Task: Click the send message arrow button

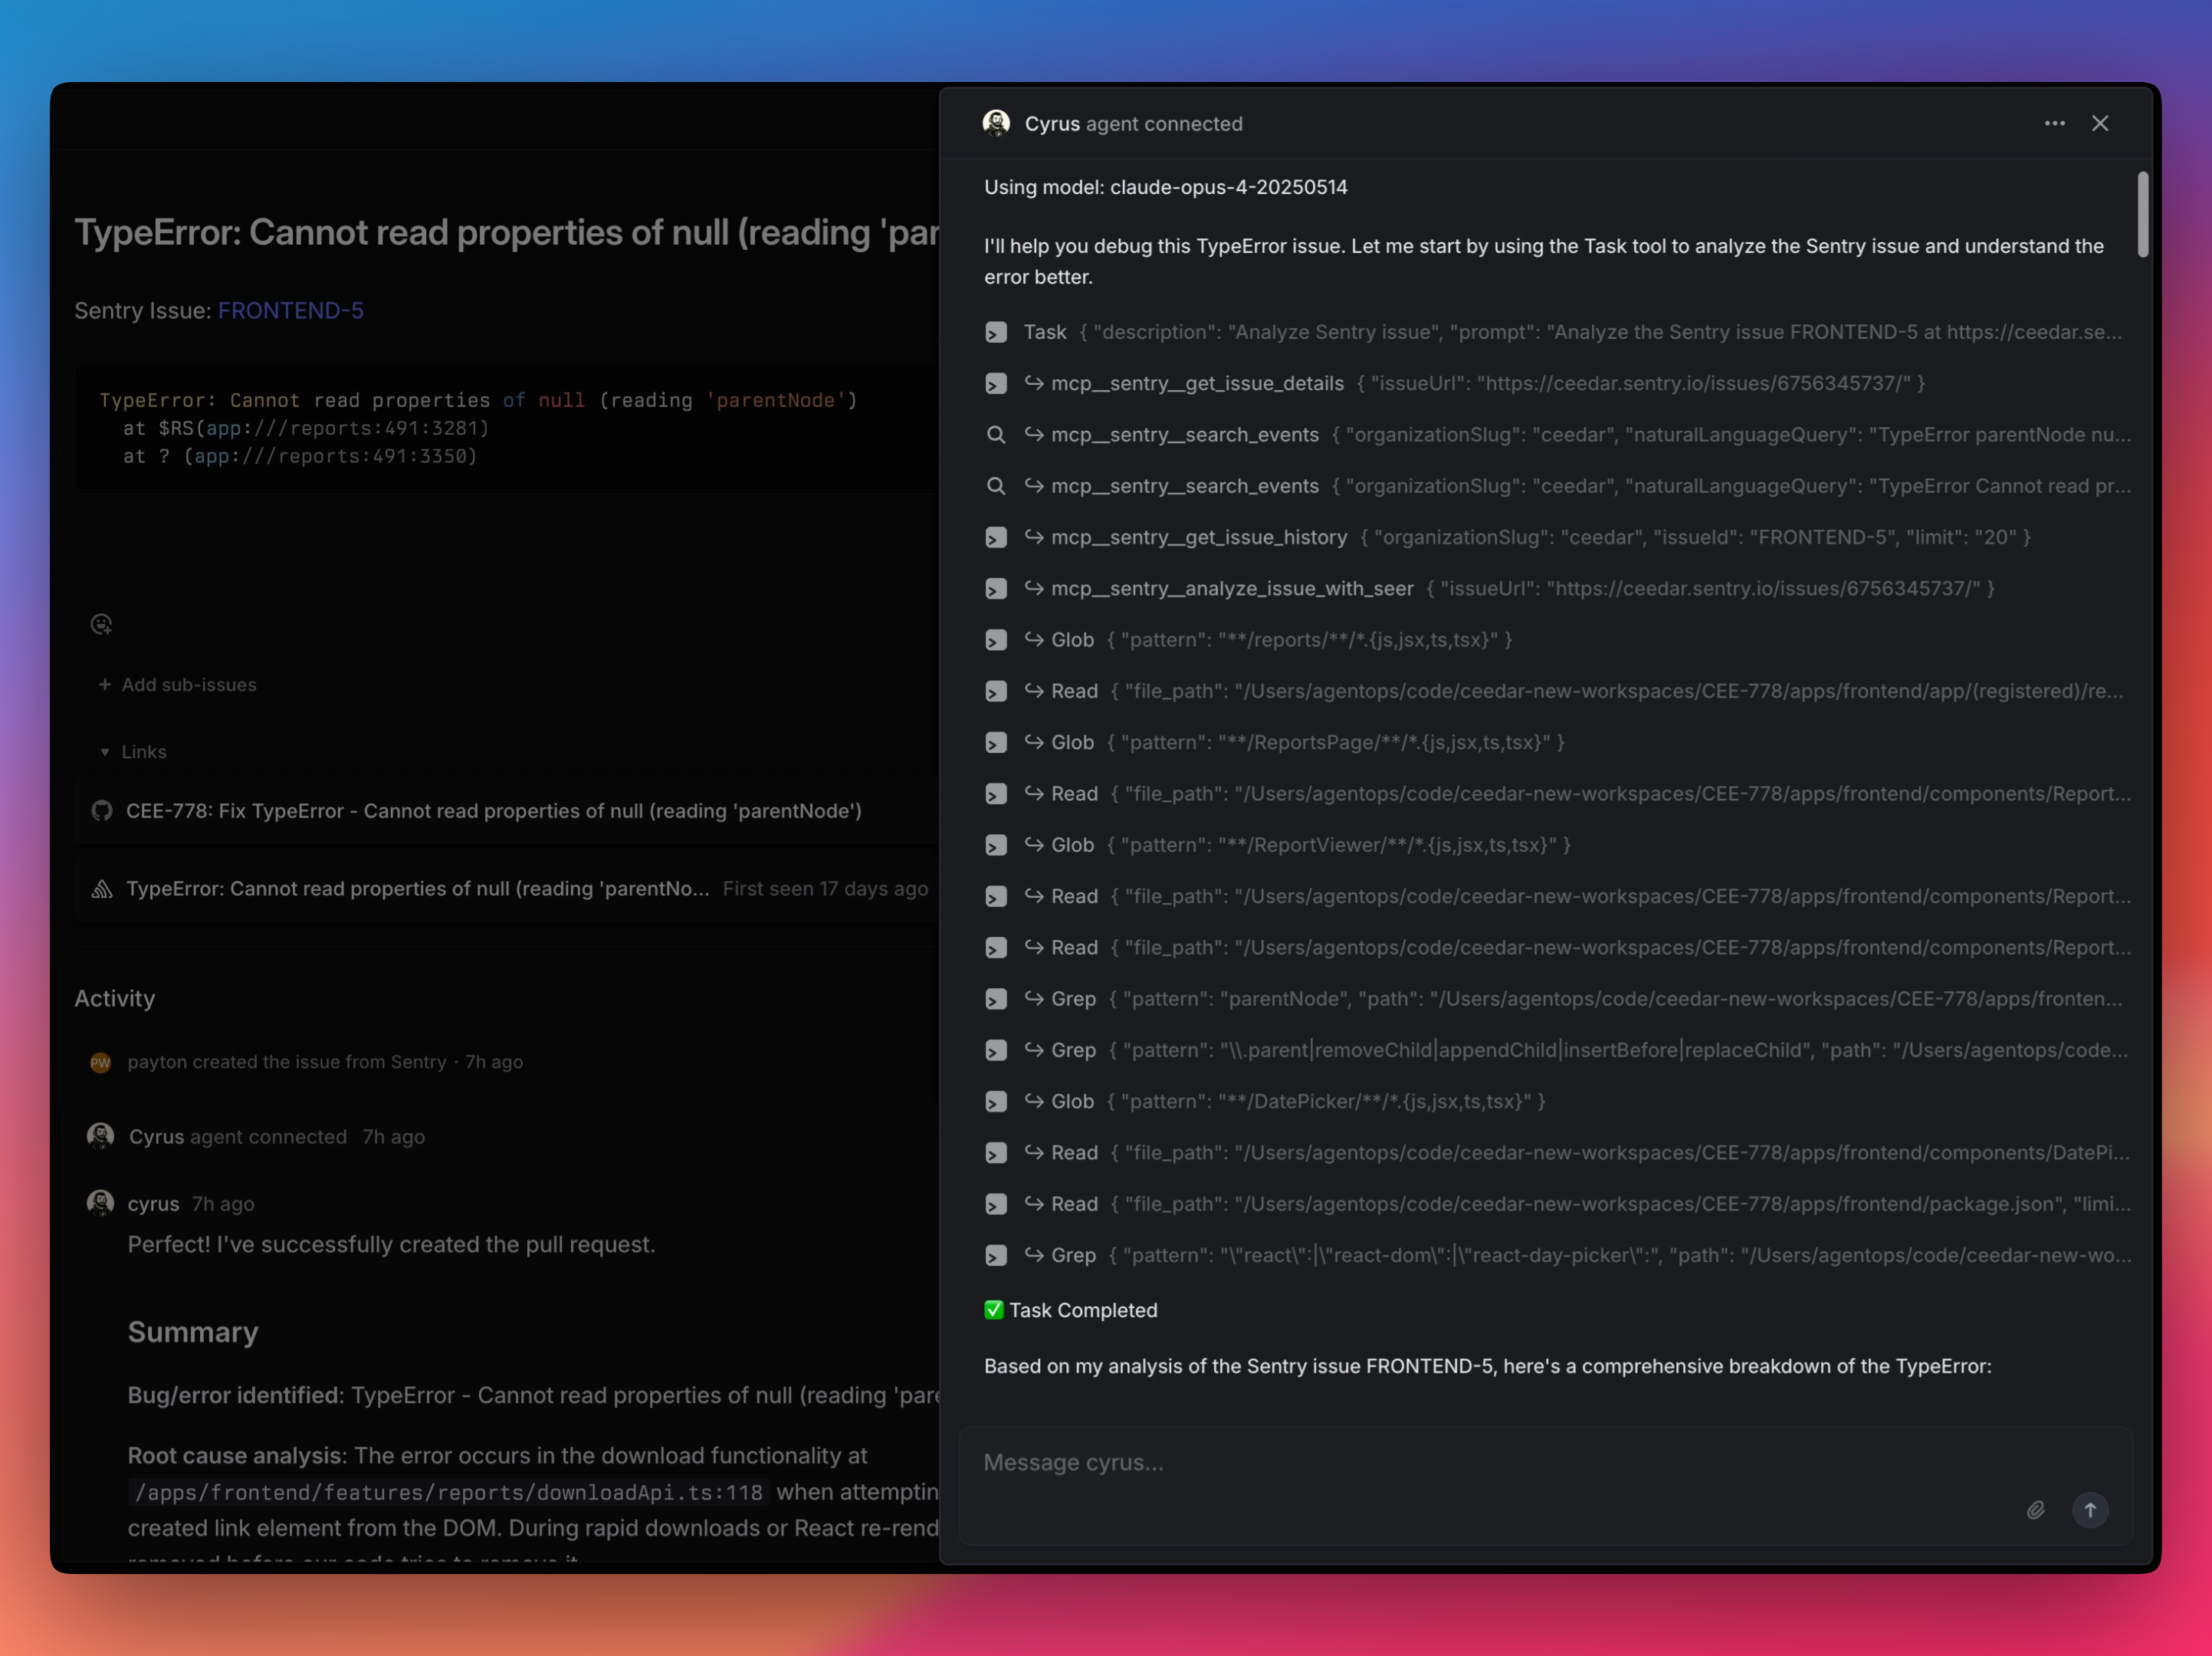Action: pyautogui.click(x=2090, y=1510)
